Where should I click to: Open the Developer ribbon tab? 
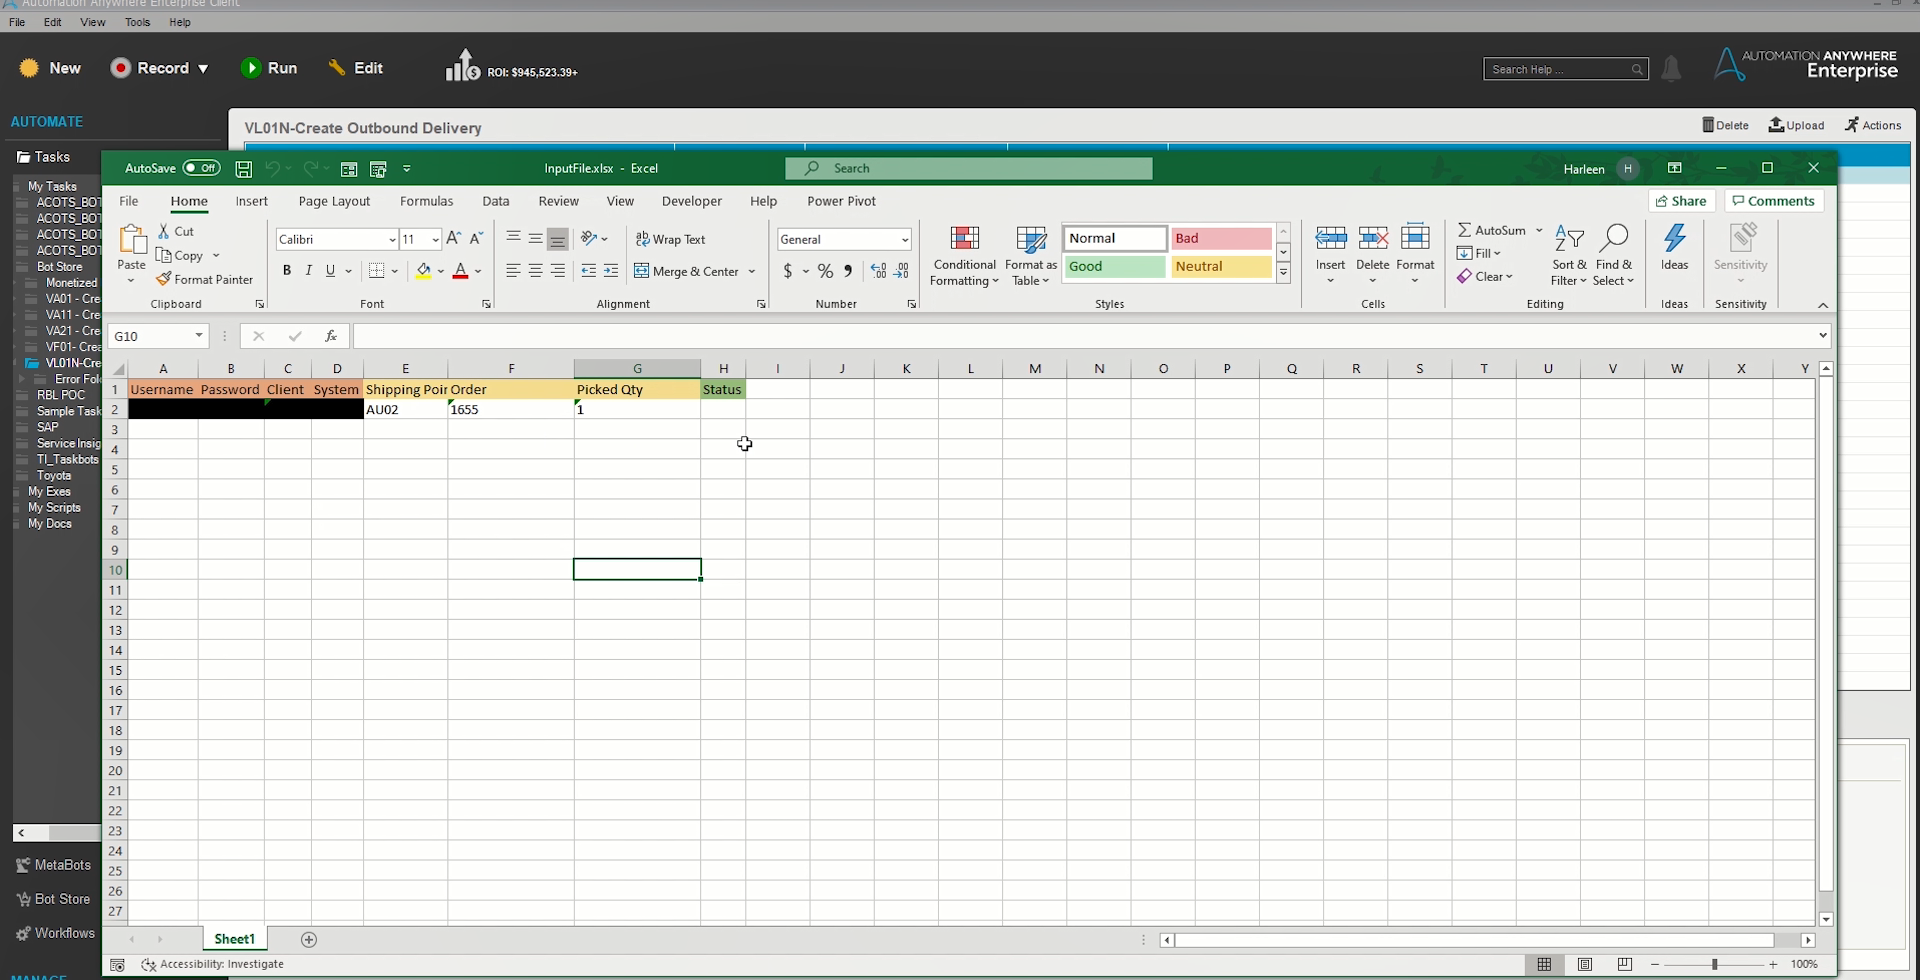pyautogui.click(x=691, y=201)
